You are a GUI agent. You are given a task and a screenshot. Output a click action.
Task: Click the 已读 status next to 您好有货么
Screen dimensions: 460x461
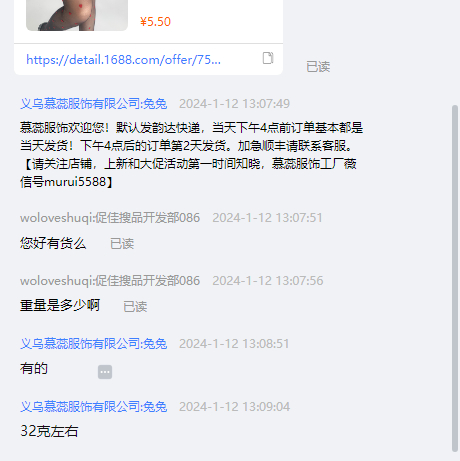click(122, 244)
